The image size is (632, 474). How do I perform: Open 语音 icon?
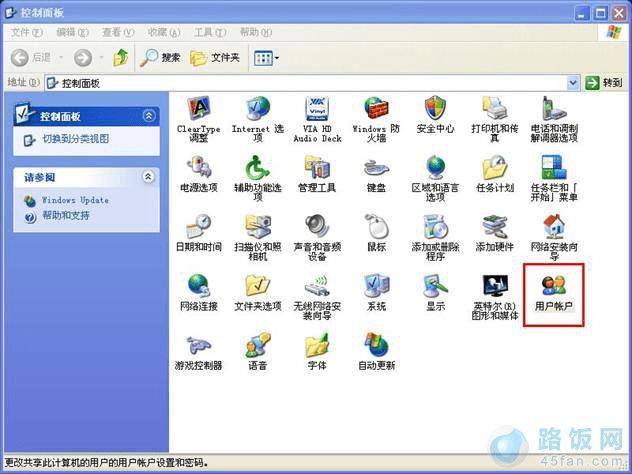[x=258, y=345]
